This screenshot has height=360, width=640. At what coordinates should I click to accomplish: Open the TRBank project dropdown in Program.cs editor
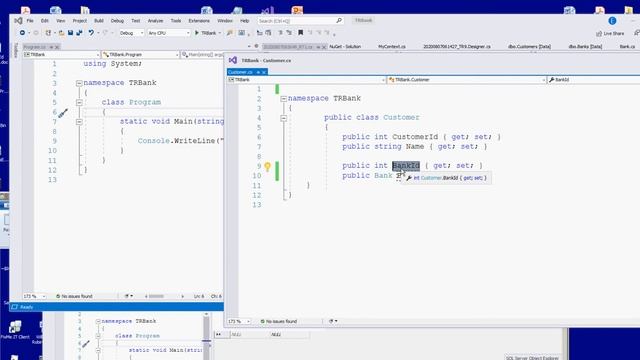click(x=61, y=54)
